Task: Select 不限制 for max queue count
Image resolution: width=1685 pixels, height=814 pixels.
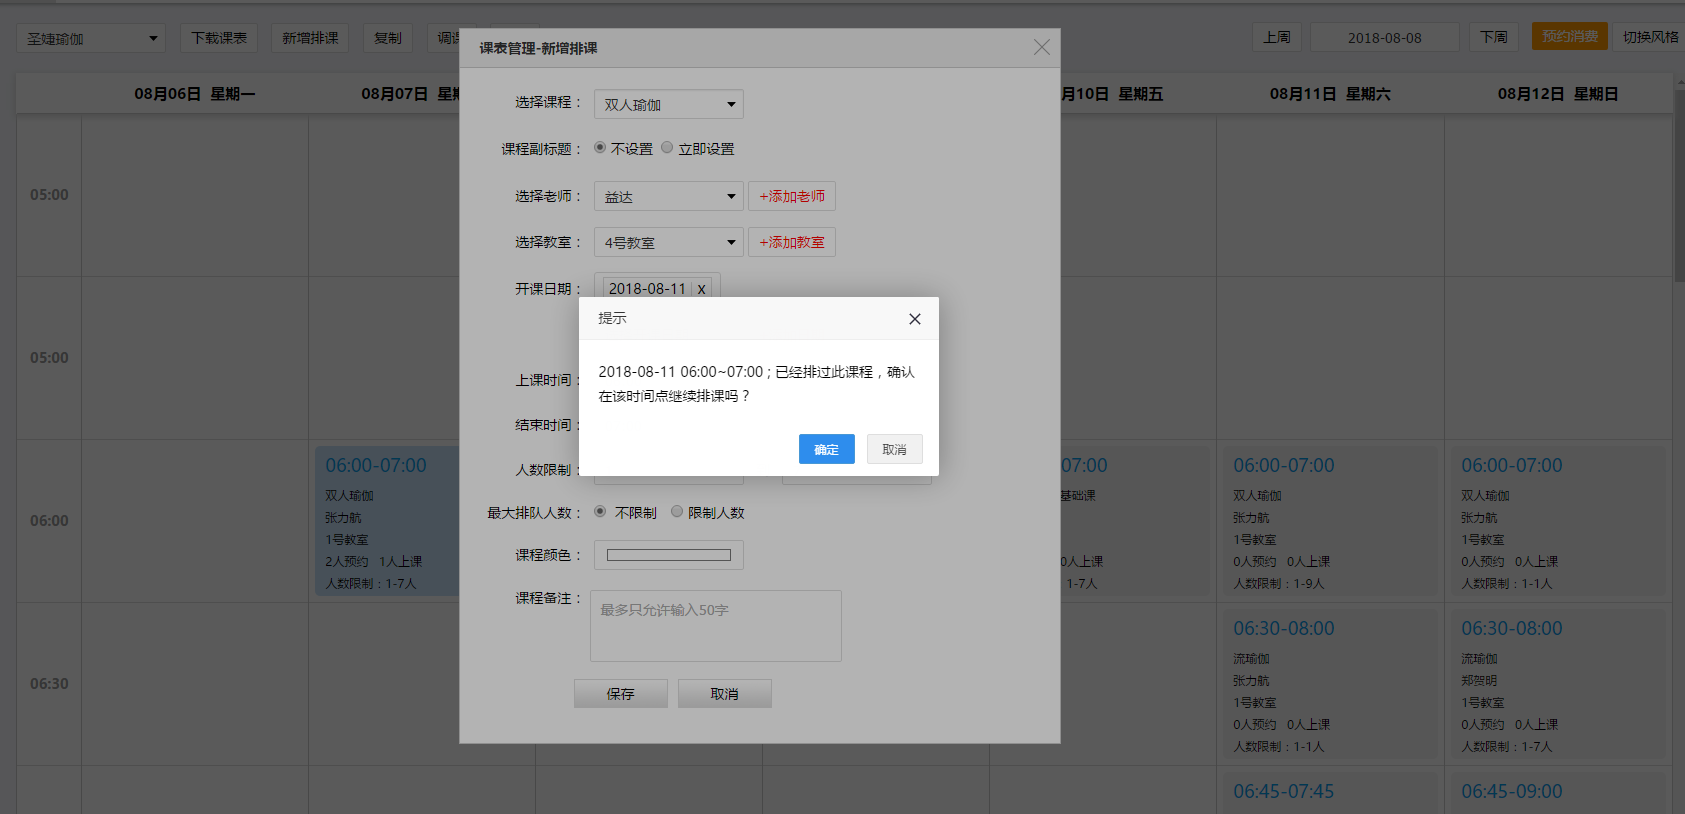Action: tap(600, 512)
